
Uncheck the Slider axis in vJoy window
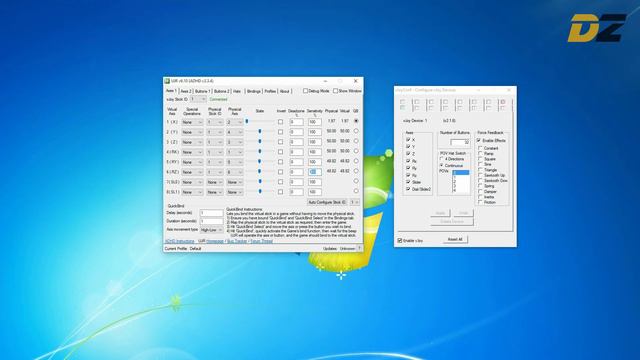pos(408,182)
